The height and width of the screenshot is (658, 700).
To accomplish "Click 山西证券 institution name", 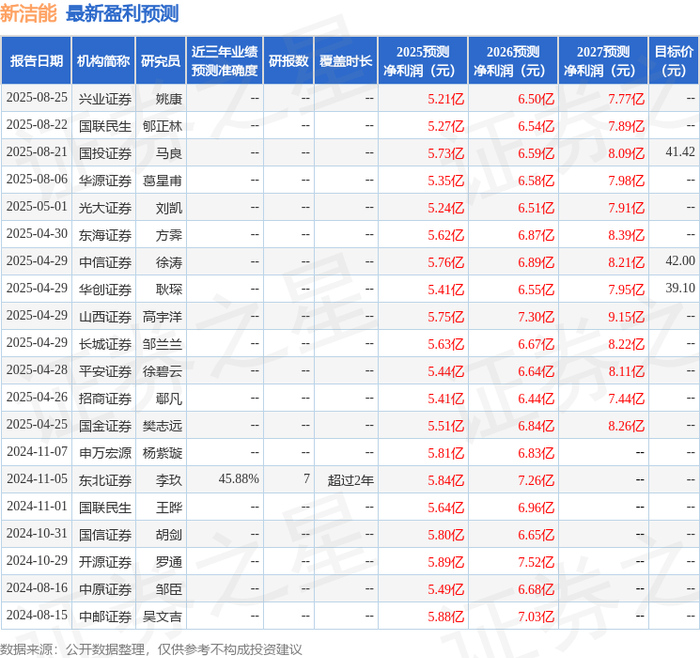I will pyautogui.click(x=105, y=317).
